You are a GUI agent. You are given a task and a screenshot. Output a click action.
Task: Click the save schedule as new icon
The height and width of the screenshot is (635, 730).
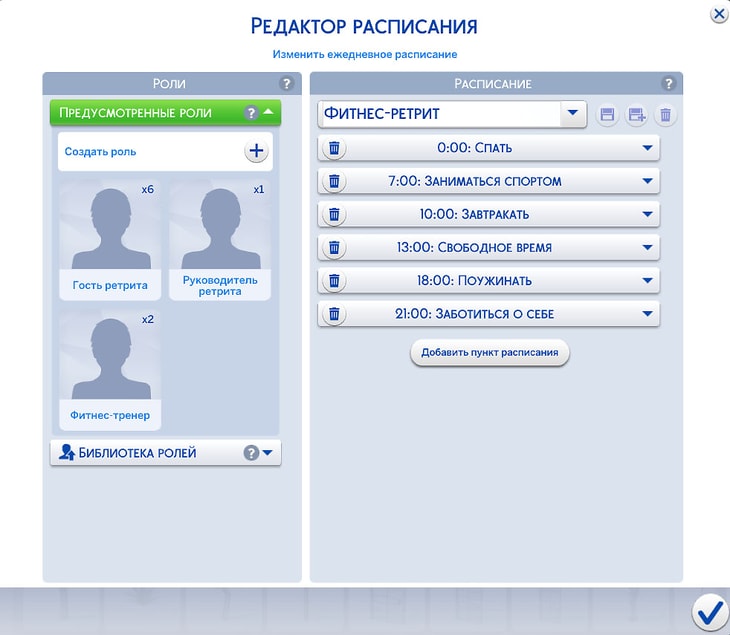pyautogui.click(x=636, y=115)
